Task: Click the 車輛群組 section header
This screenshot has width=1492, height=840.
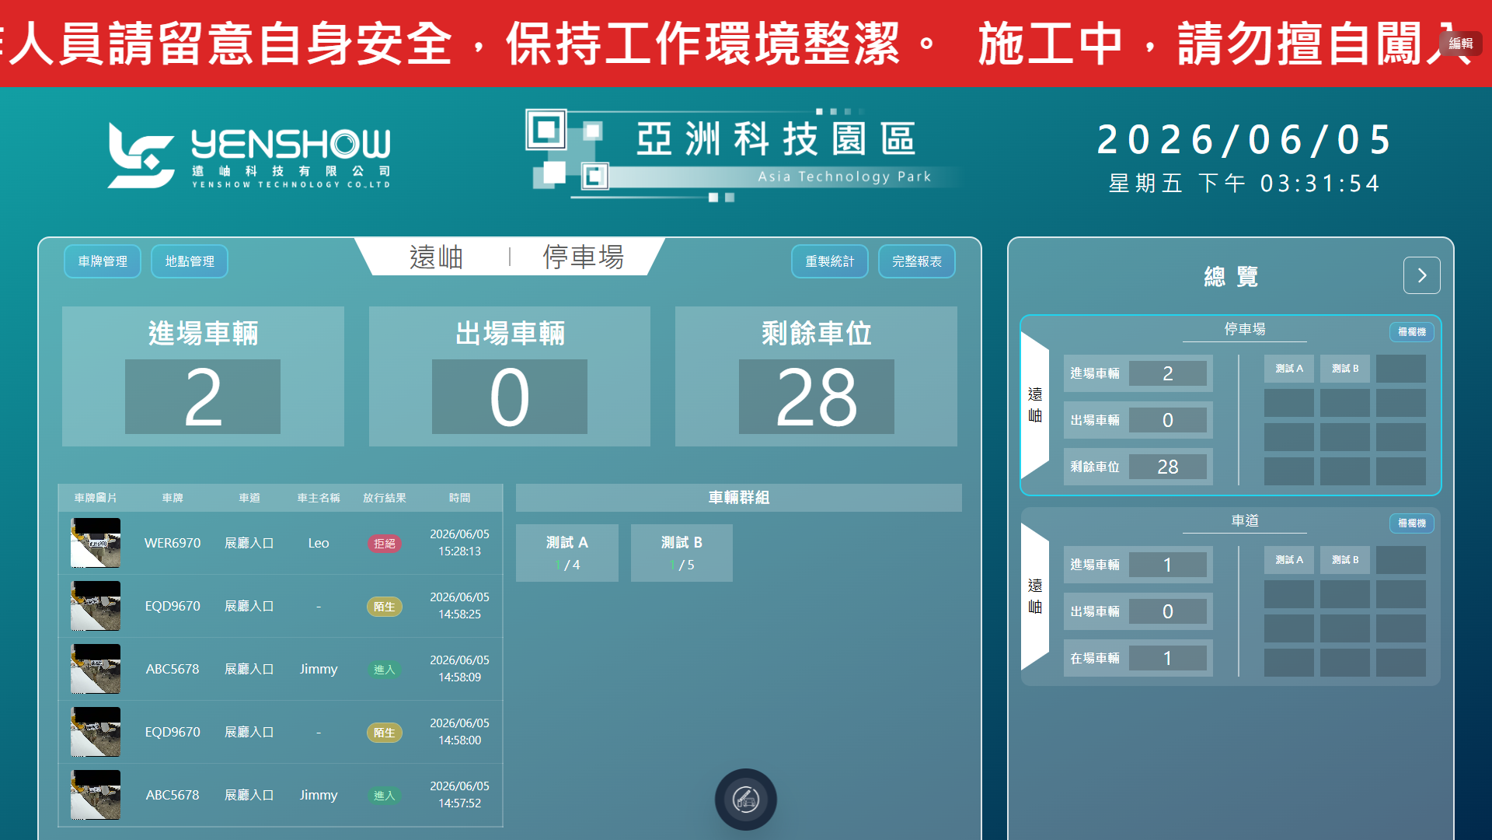Action: [x=739, y=498]
